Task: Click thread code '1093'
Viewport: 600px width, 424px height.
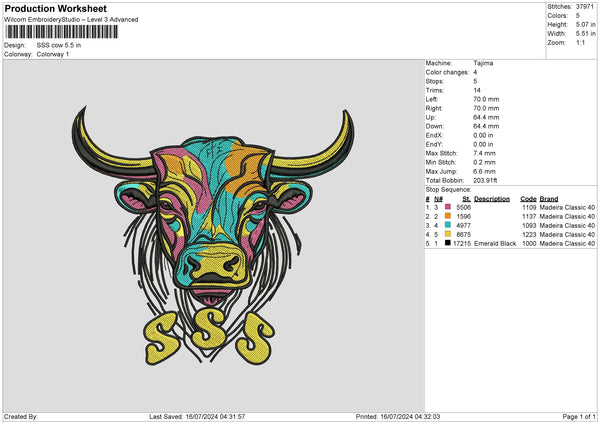Action: click(x=529, y=225)
